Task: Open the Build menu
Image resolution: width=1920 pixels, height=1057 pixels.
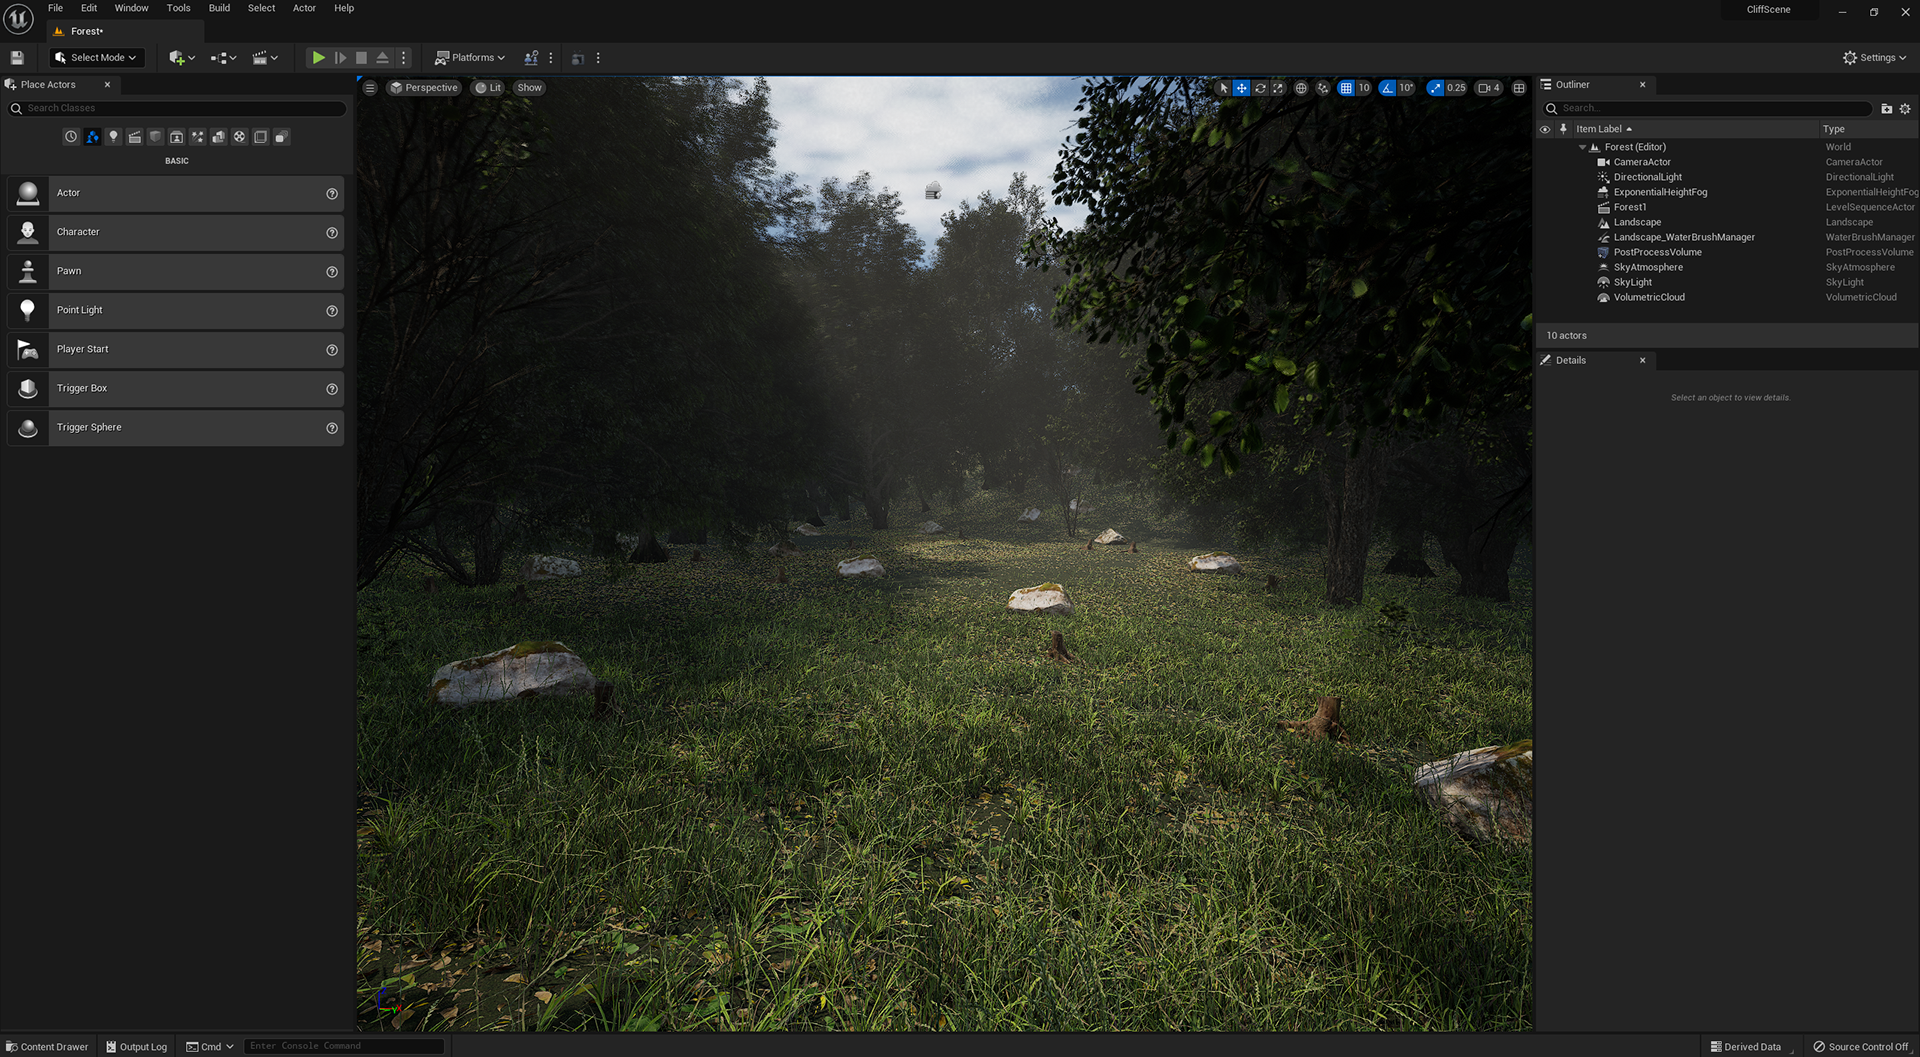Action: click(219, 8)
